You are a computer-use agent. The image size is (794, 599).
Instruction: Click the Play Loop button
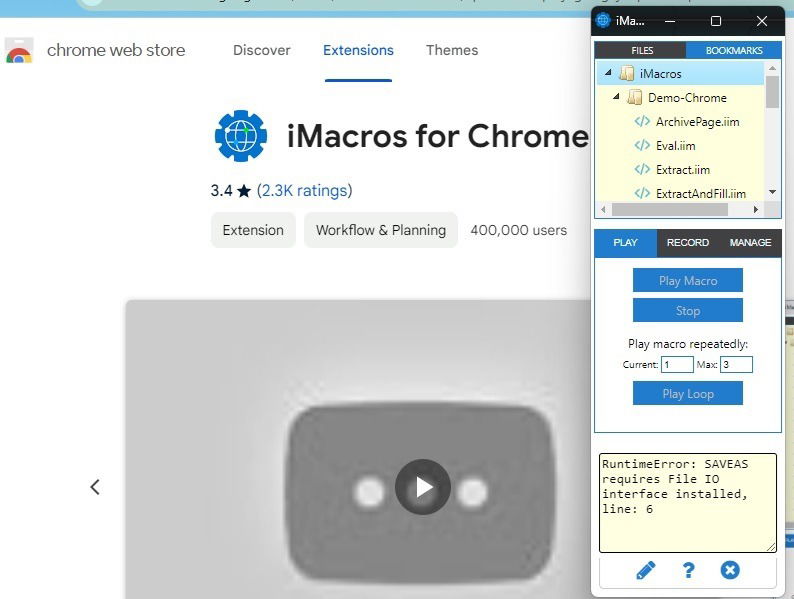coord(688,393)
